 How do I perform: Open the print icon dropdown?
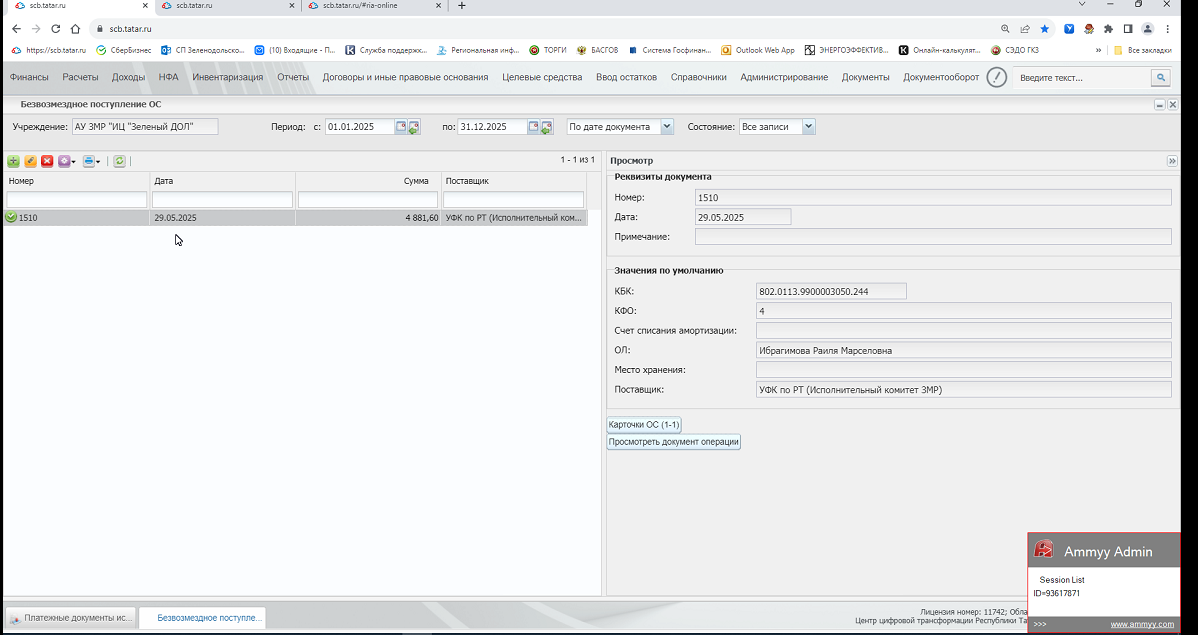92,161
